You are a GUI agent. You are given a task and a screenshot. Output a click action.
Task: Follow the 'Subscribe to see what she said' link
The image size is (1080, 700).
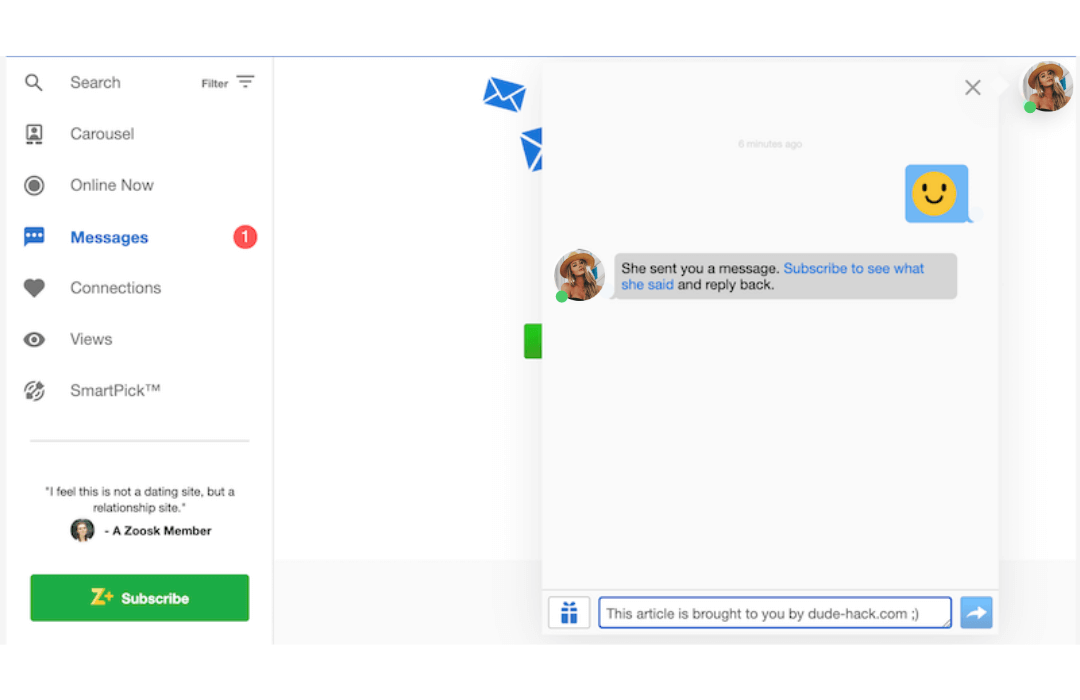coord(853,269)
